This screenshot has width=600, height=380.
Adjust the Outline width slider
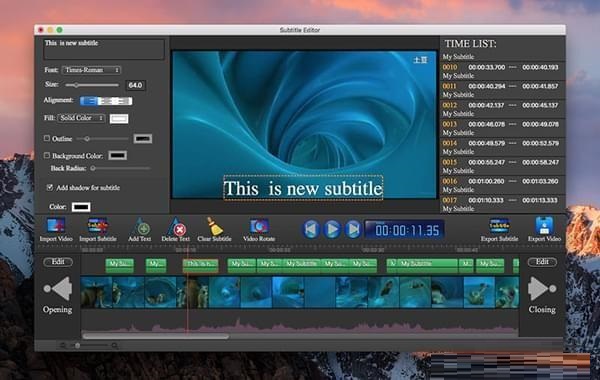(x=103, y=139)
